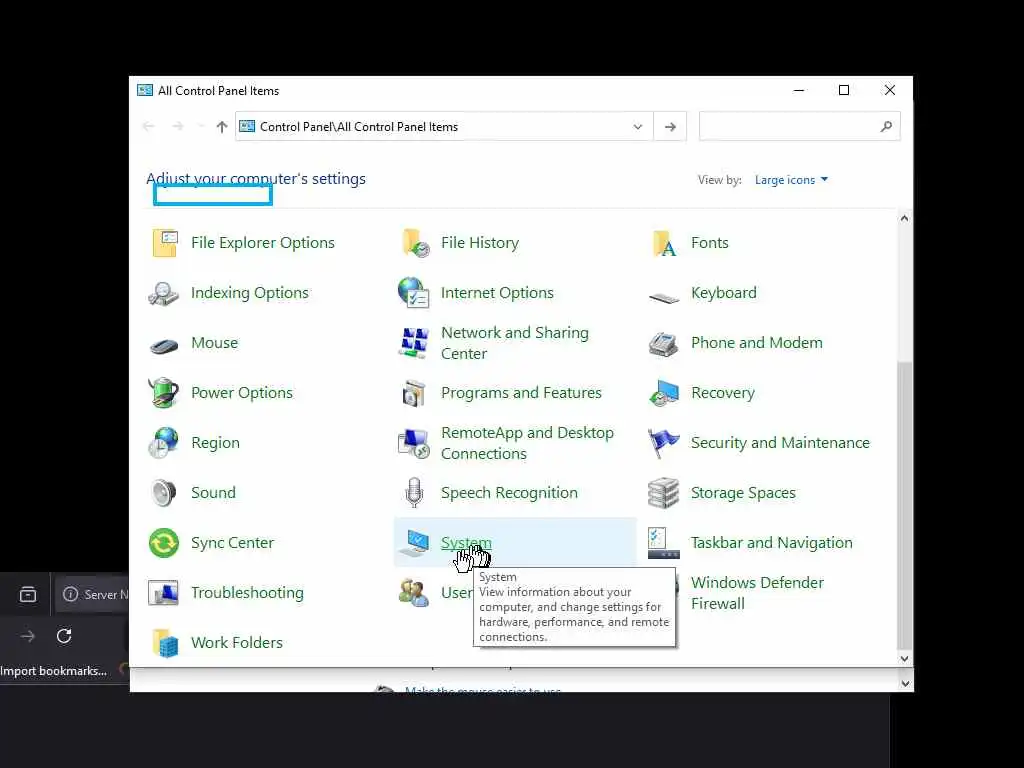Click the Programs and Features link
The width and height of the screenshot is (1024, 768).
point(521,392)
